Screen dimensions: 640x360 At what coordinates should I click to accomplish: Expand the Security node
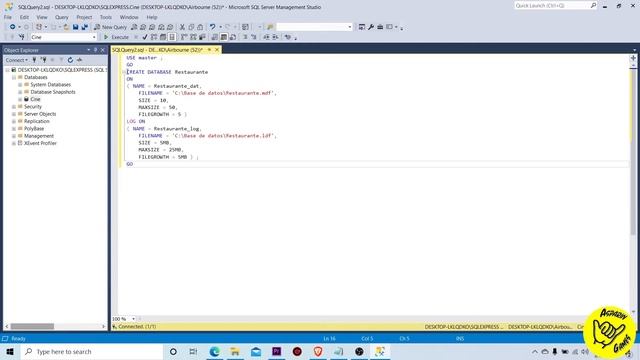point(14,107)
